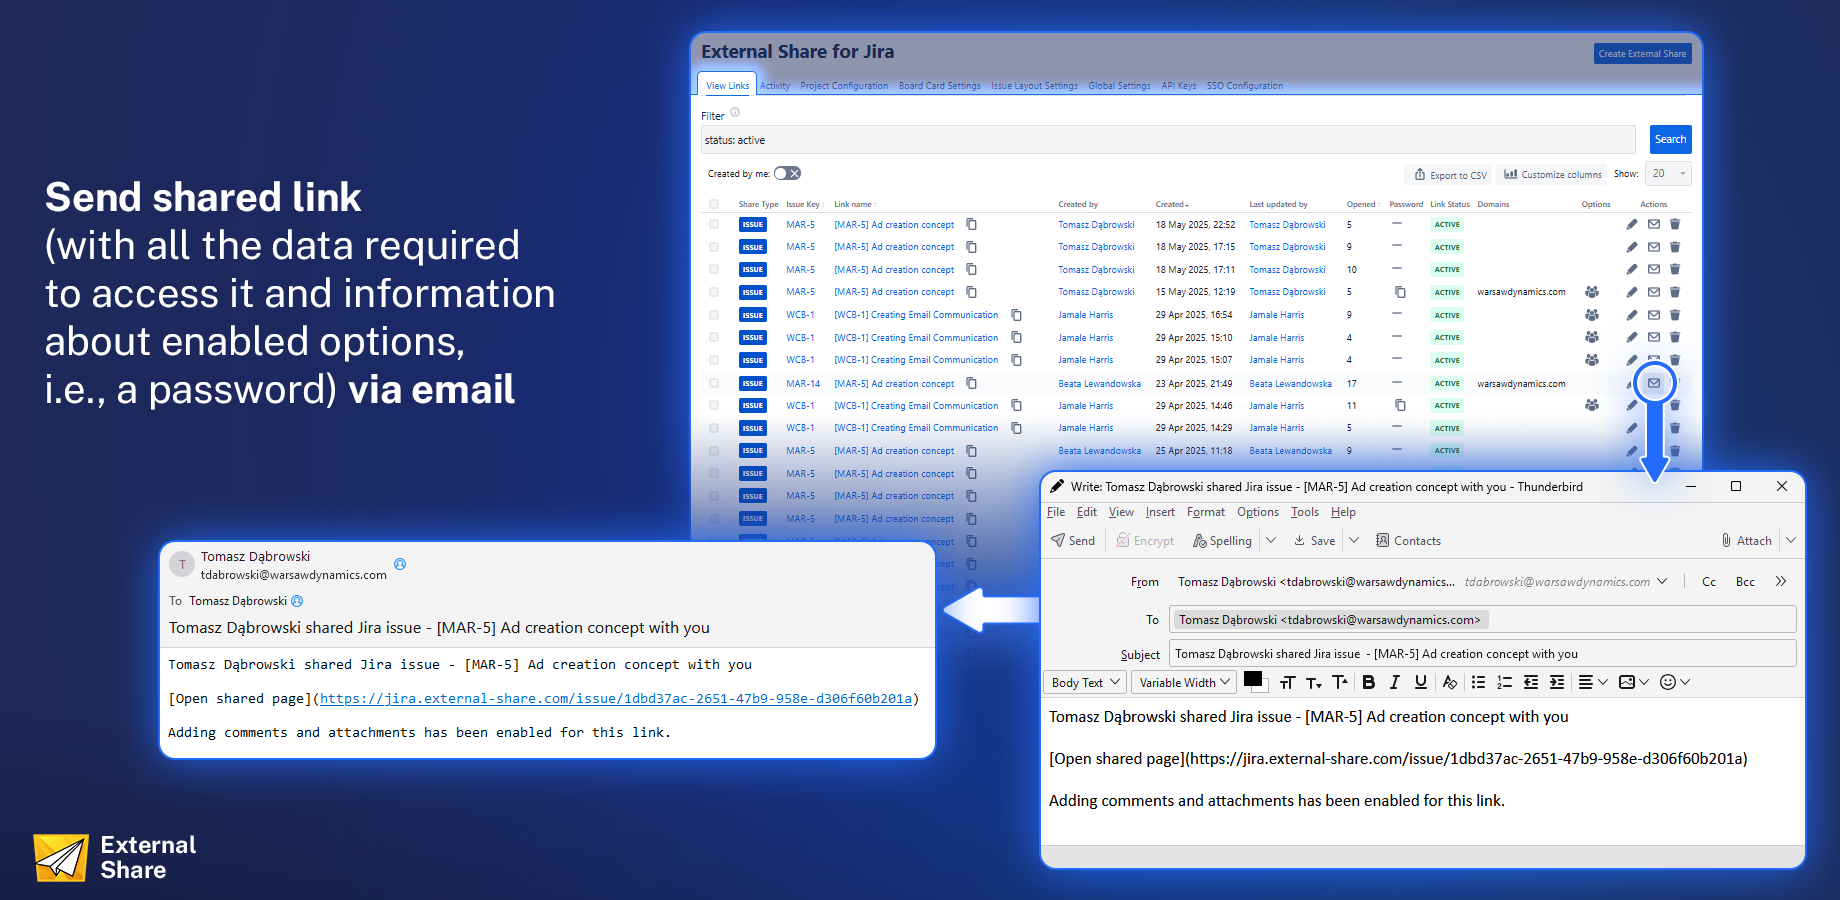Delete the link created 29 Apr 2025, 14:29
The width and height of the screenshot is (1840, 900).
1675,428
